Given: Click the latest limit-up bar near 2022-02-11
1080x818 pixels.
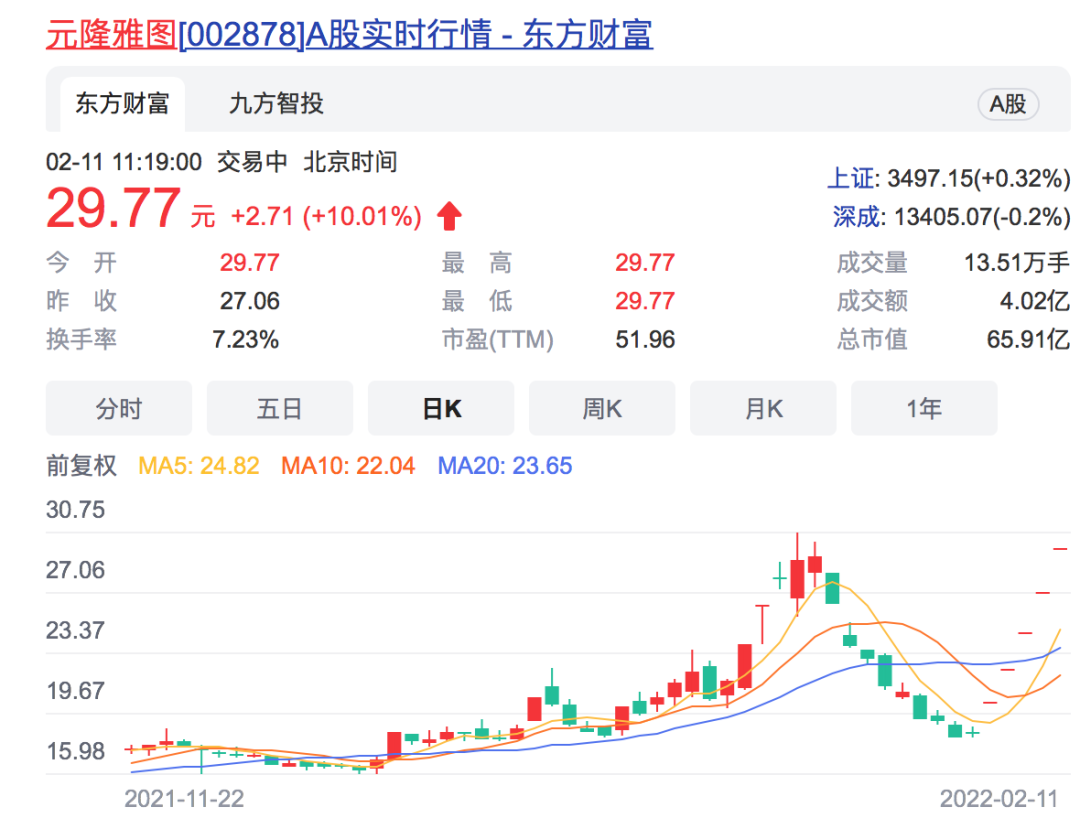Looking at the screenshot, I should [1060, 548].
